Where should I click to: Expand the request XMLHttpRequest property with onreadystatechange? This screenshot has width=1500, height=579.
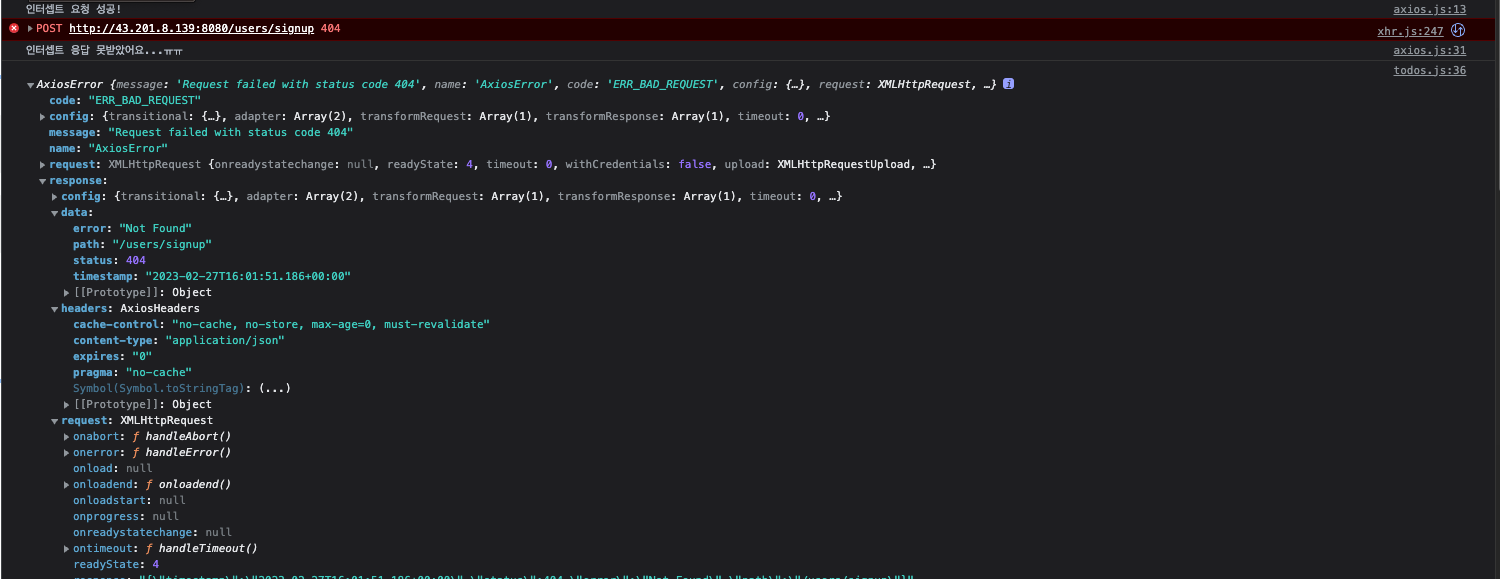(42, 165)
